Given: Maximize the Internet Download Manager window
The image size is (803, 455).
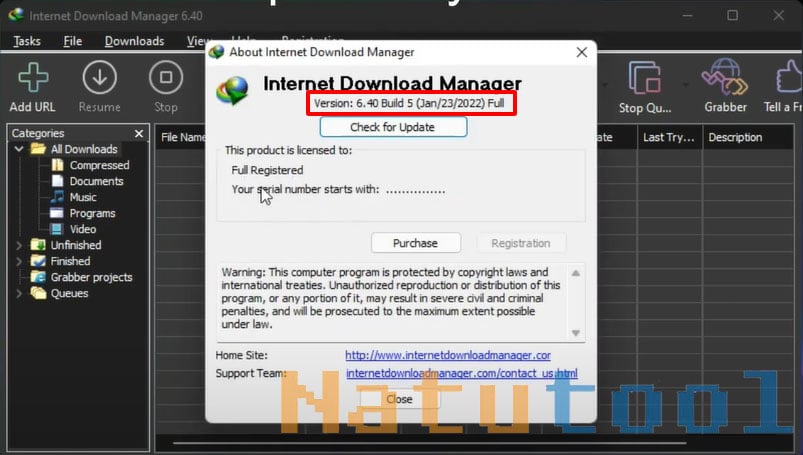Looking at the screenshot, I should pos(732,15).
